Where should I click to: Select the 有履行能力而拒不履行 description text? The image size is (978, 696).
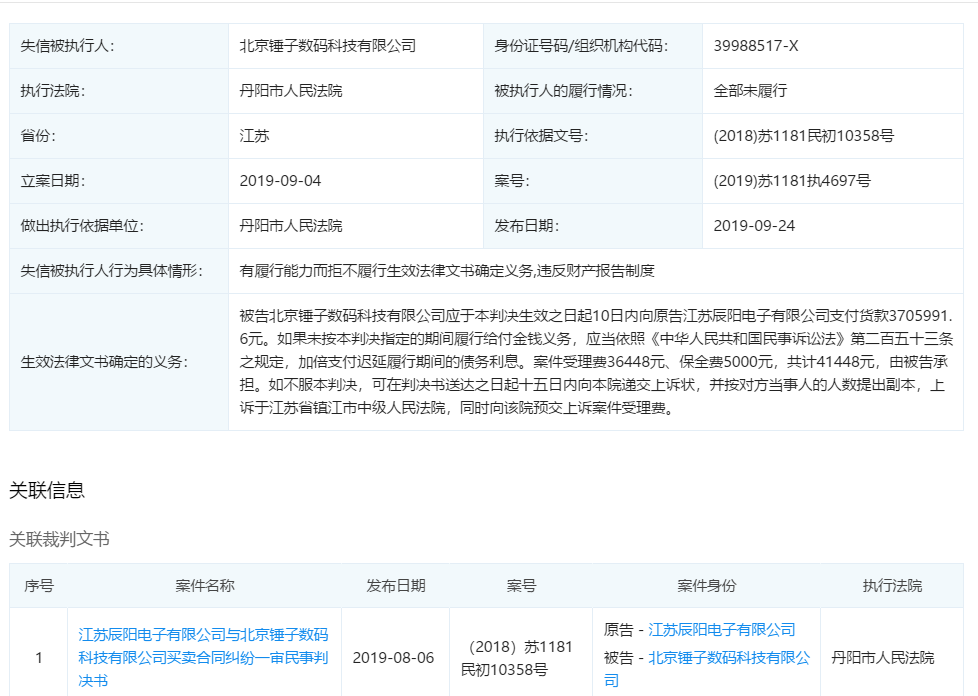pyautogui.click(x=447, y=271)
